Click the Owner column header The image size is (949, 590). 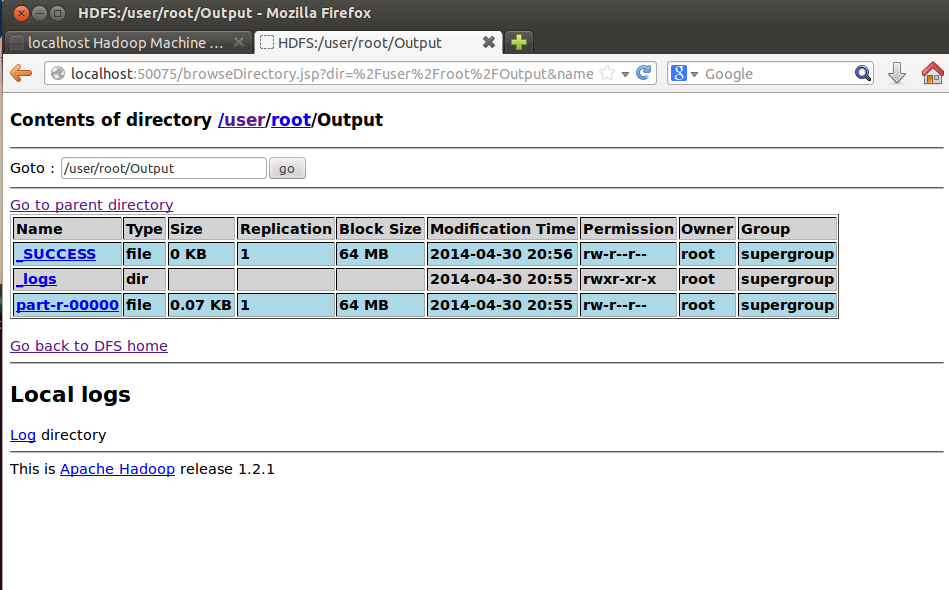coord(707,229)
